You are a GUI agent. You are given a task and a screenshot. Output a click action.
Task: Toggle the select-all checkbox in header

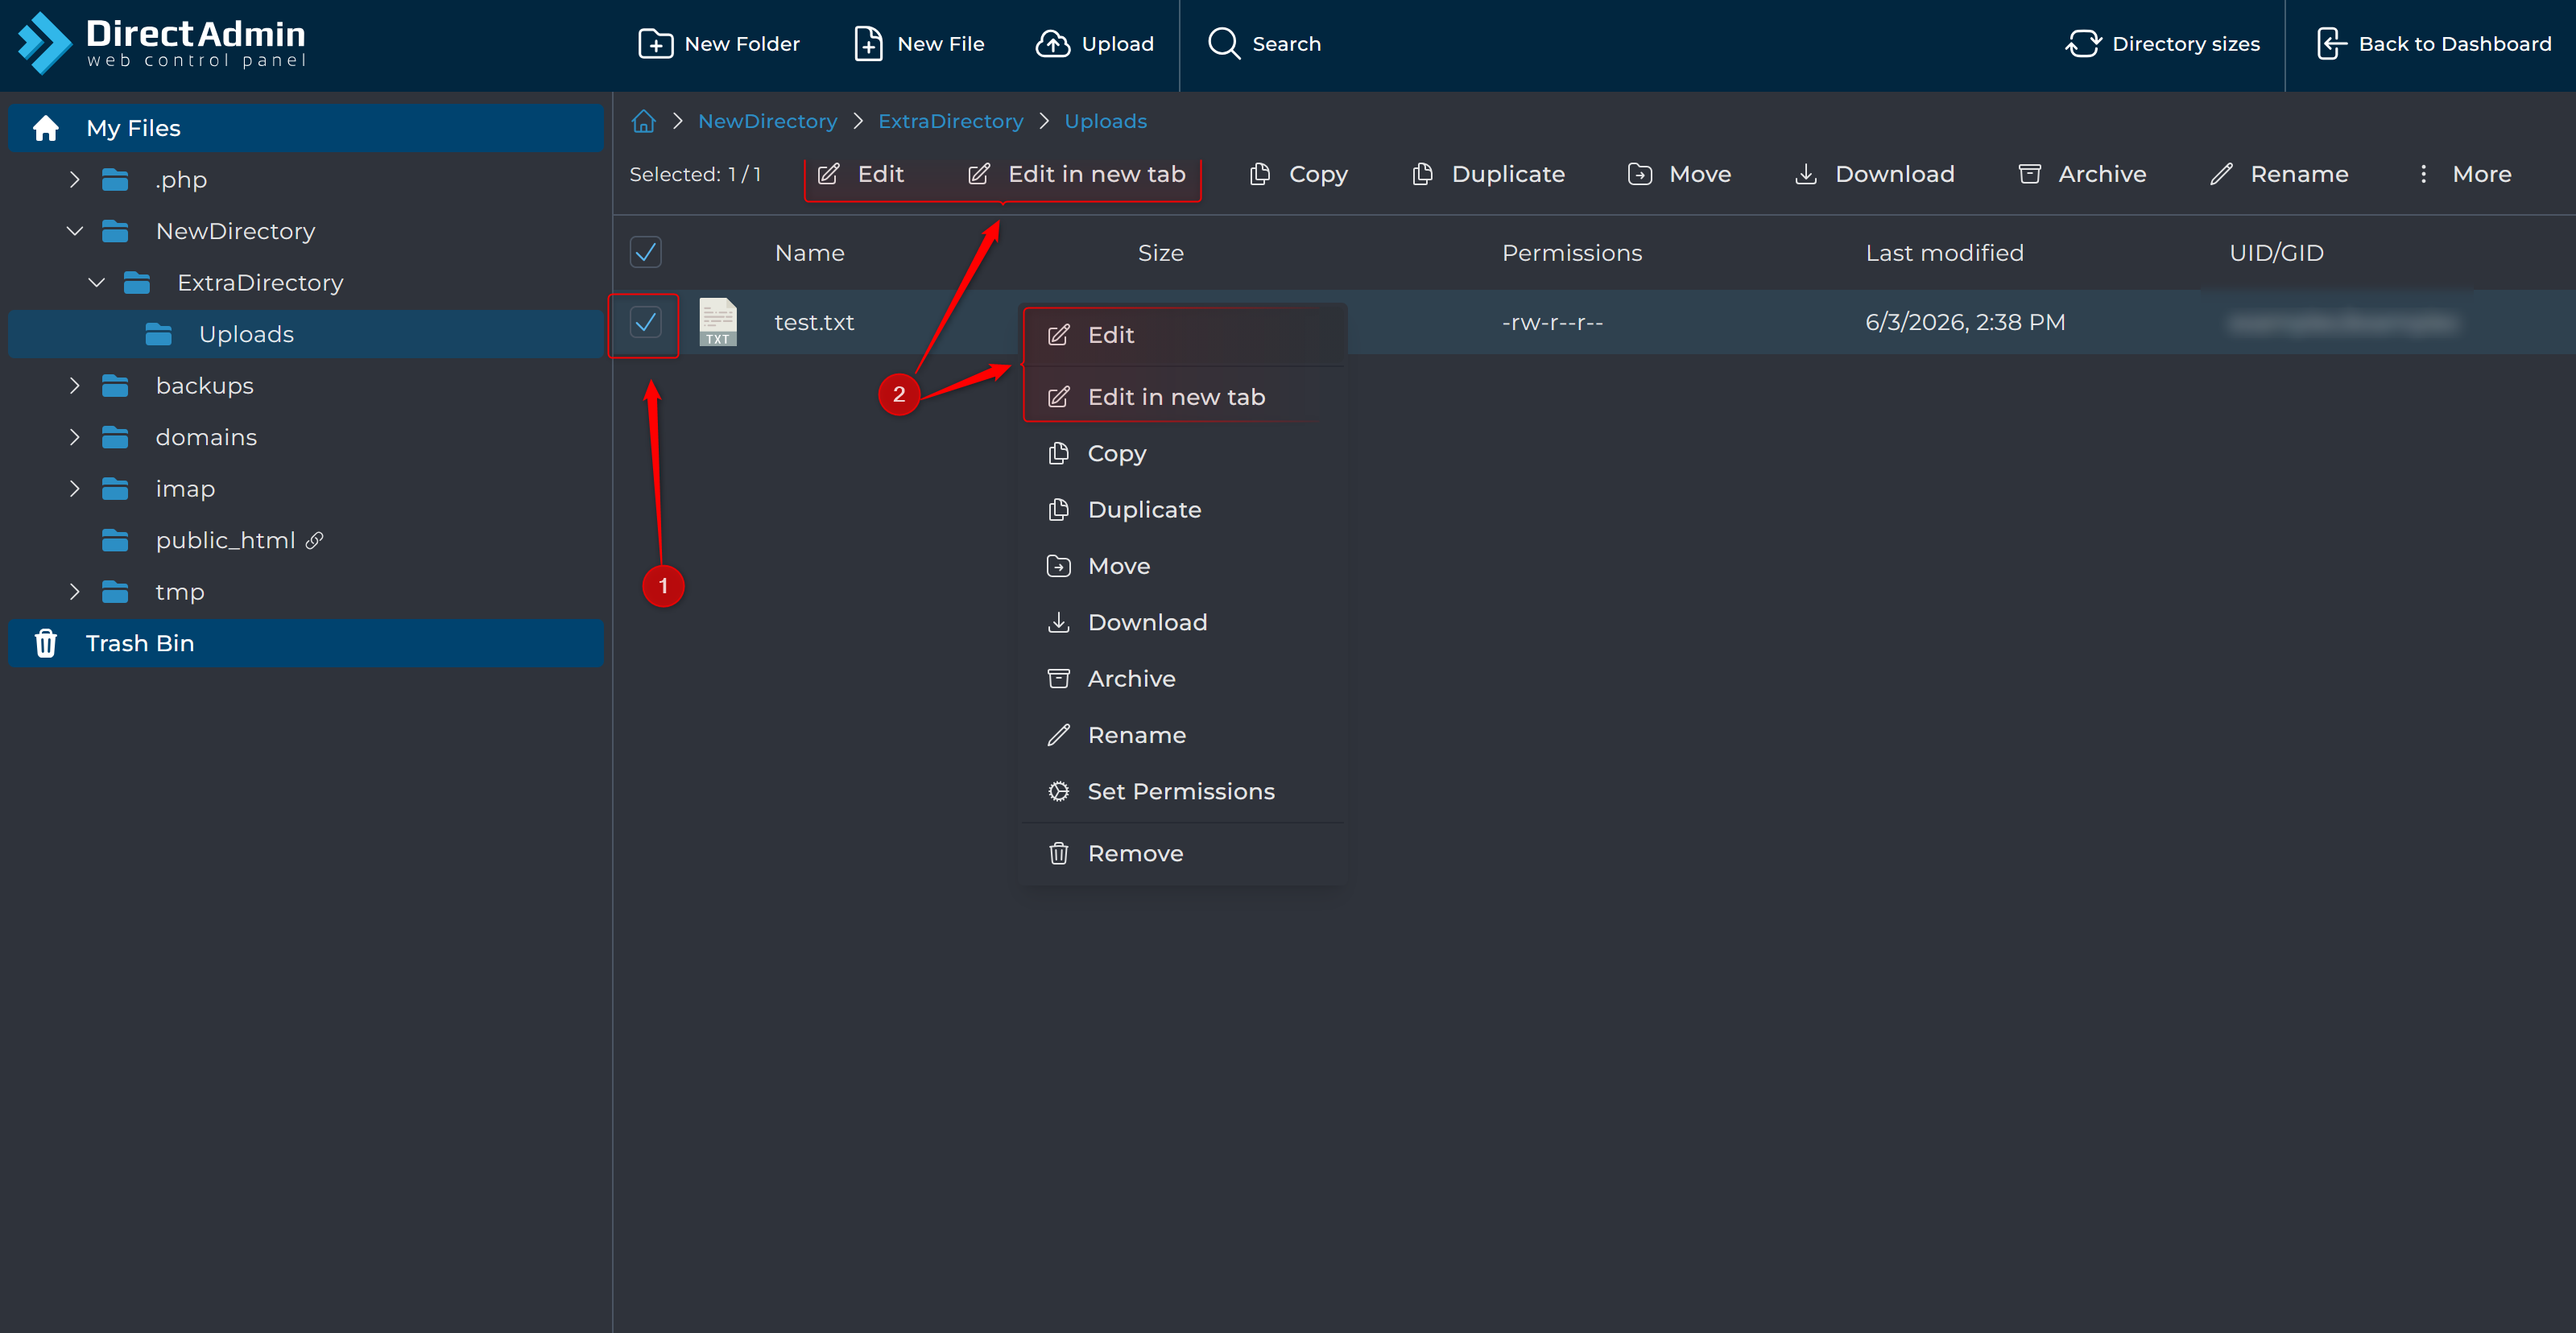[x=645, y=252]
